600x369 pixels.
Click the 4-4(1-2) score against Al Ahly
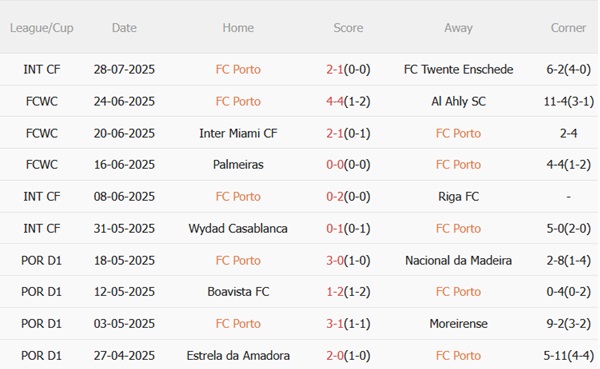348,101
